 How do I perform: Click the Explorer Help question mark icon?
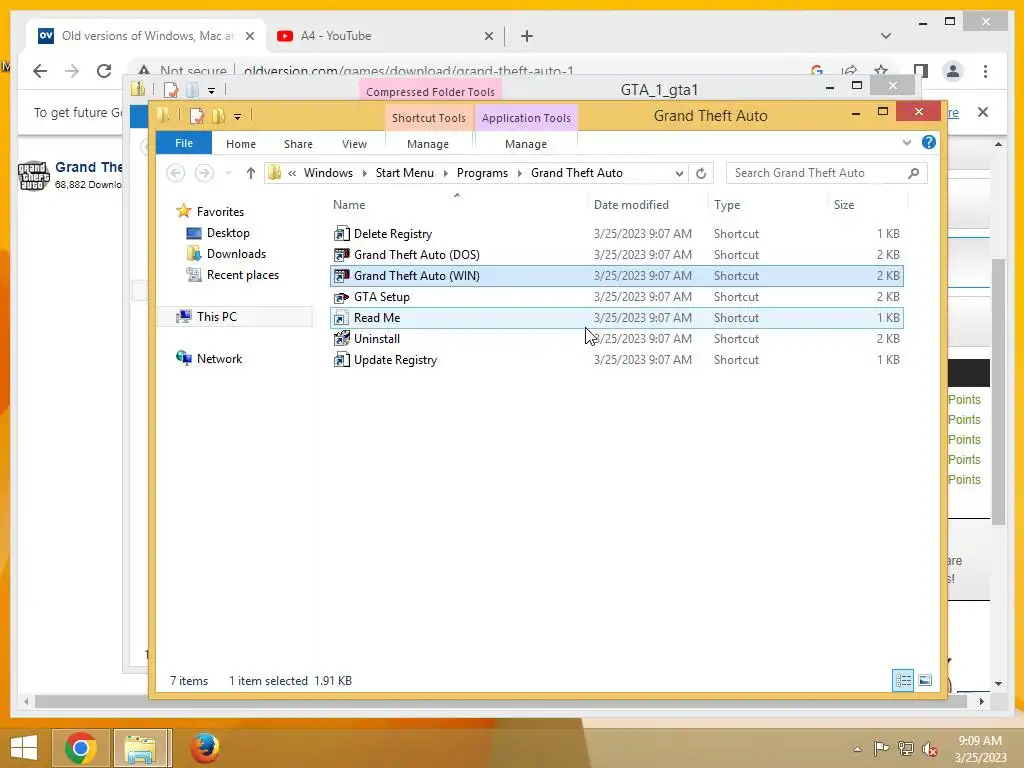[928, 142]
